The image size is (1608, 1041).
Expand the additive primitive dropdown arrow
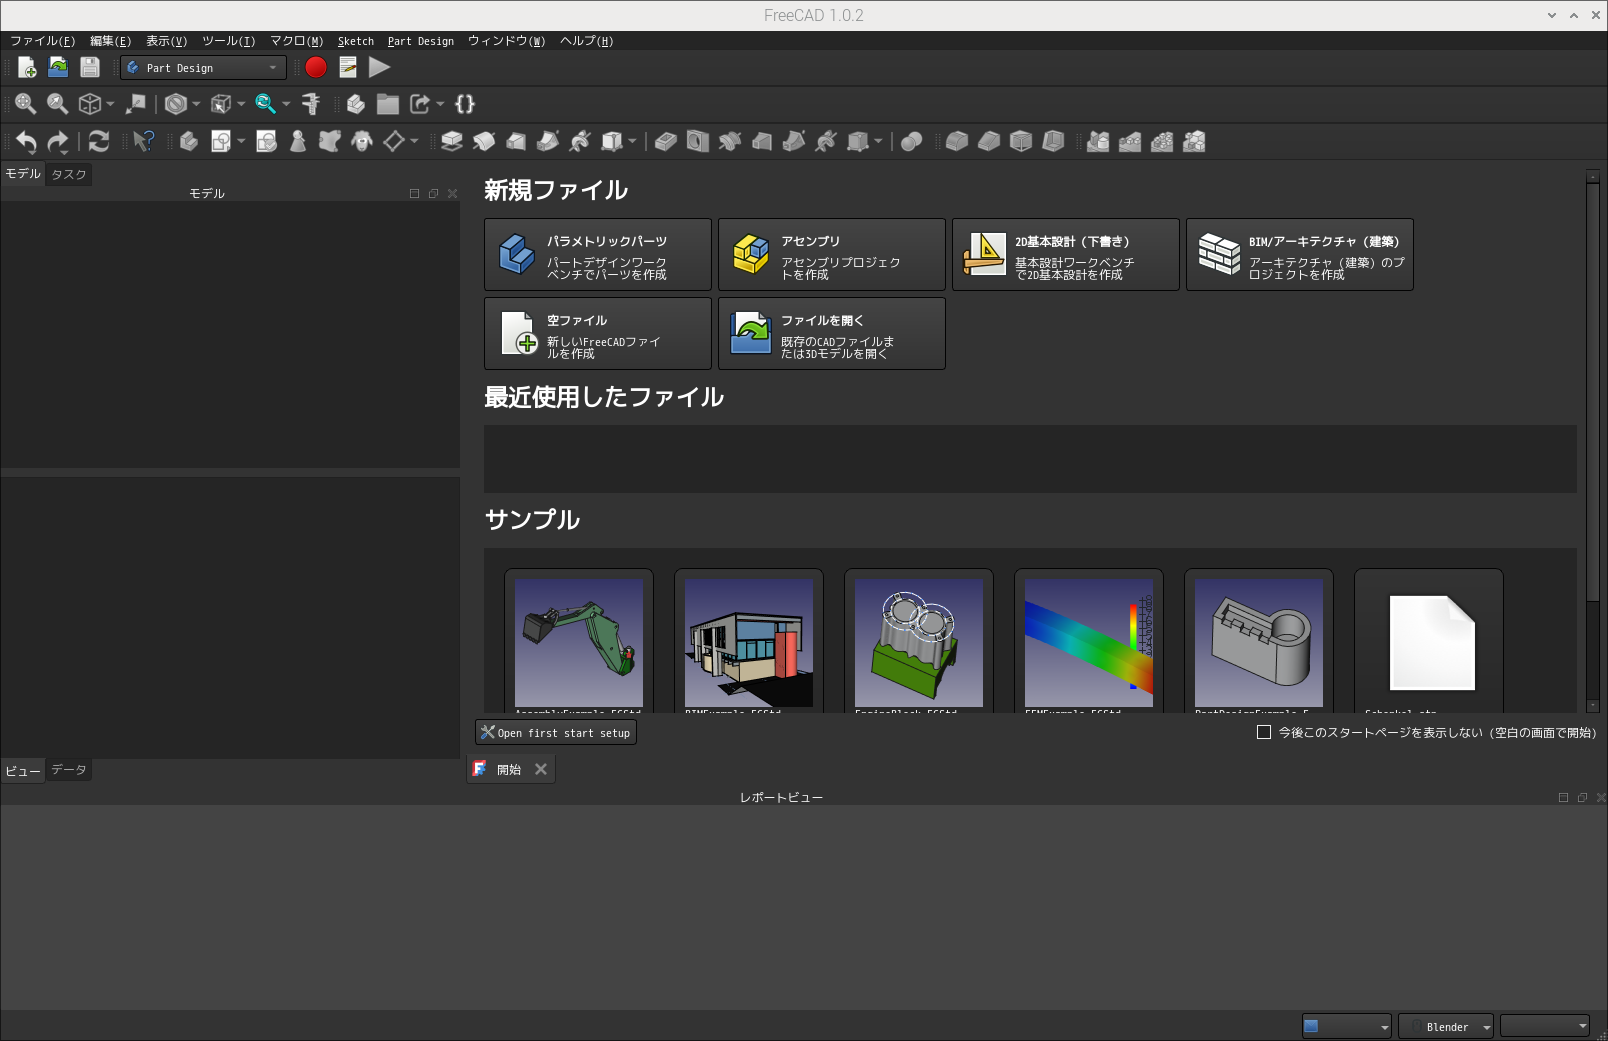click(x=632, y=142)
